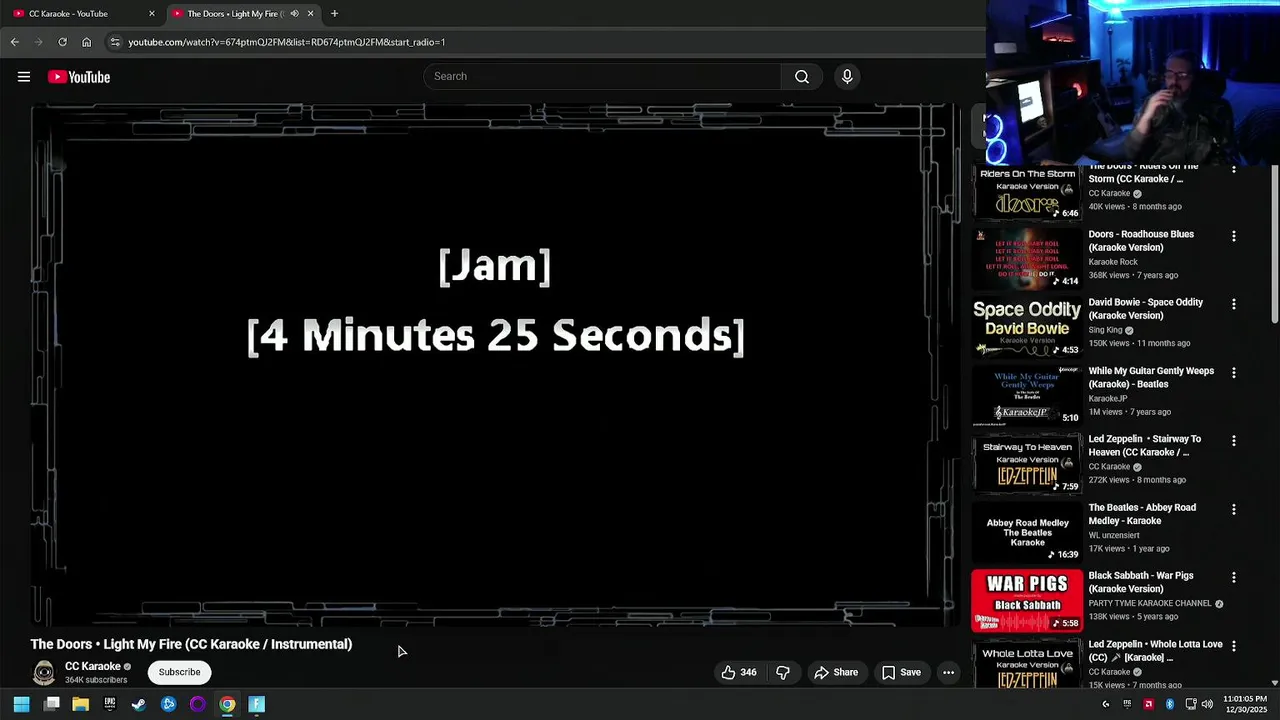Screen dimensions: 1280x720
Task: Click 'Sing King' channel name
Action: [1106, 330]
